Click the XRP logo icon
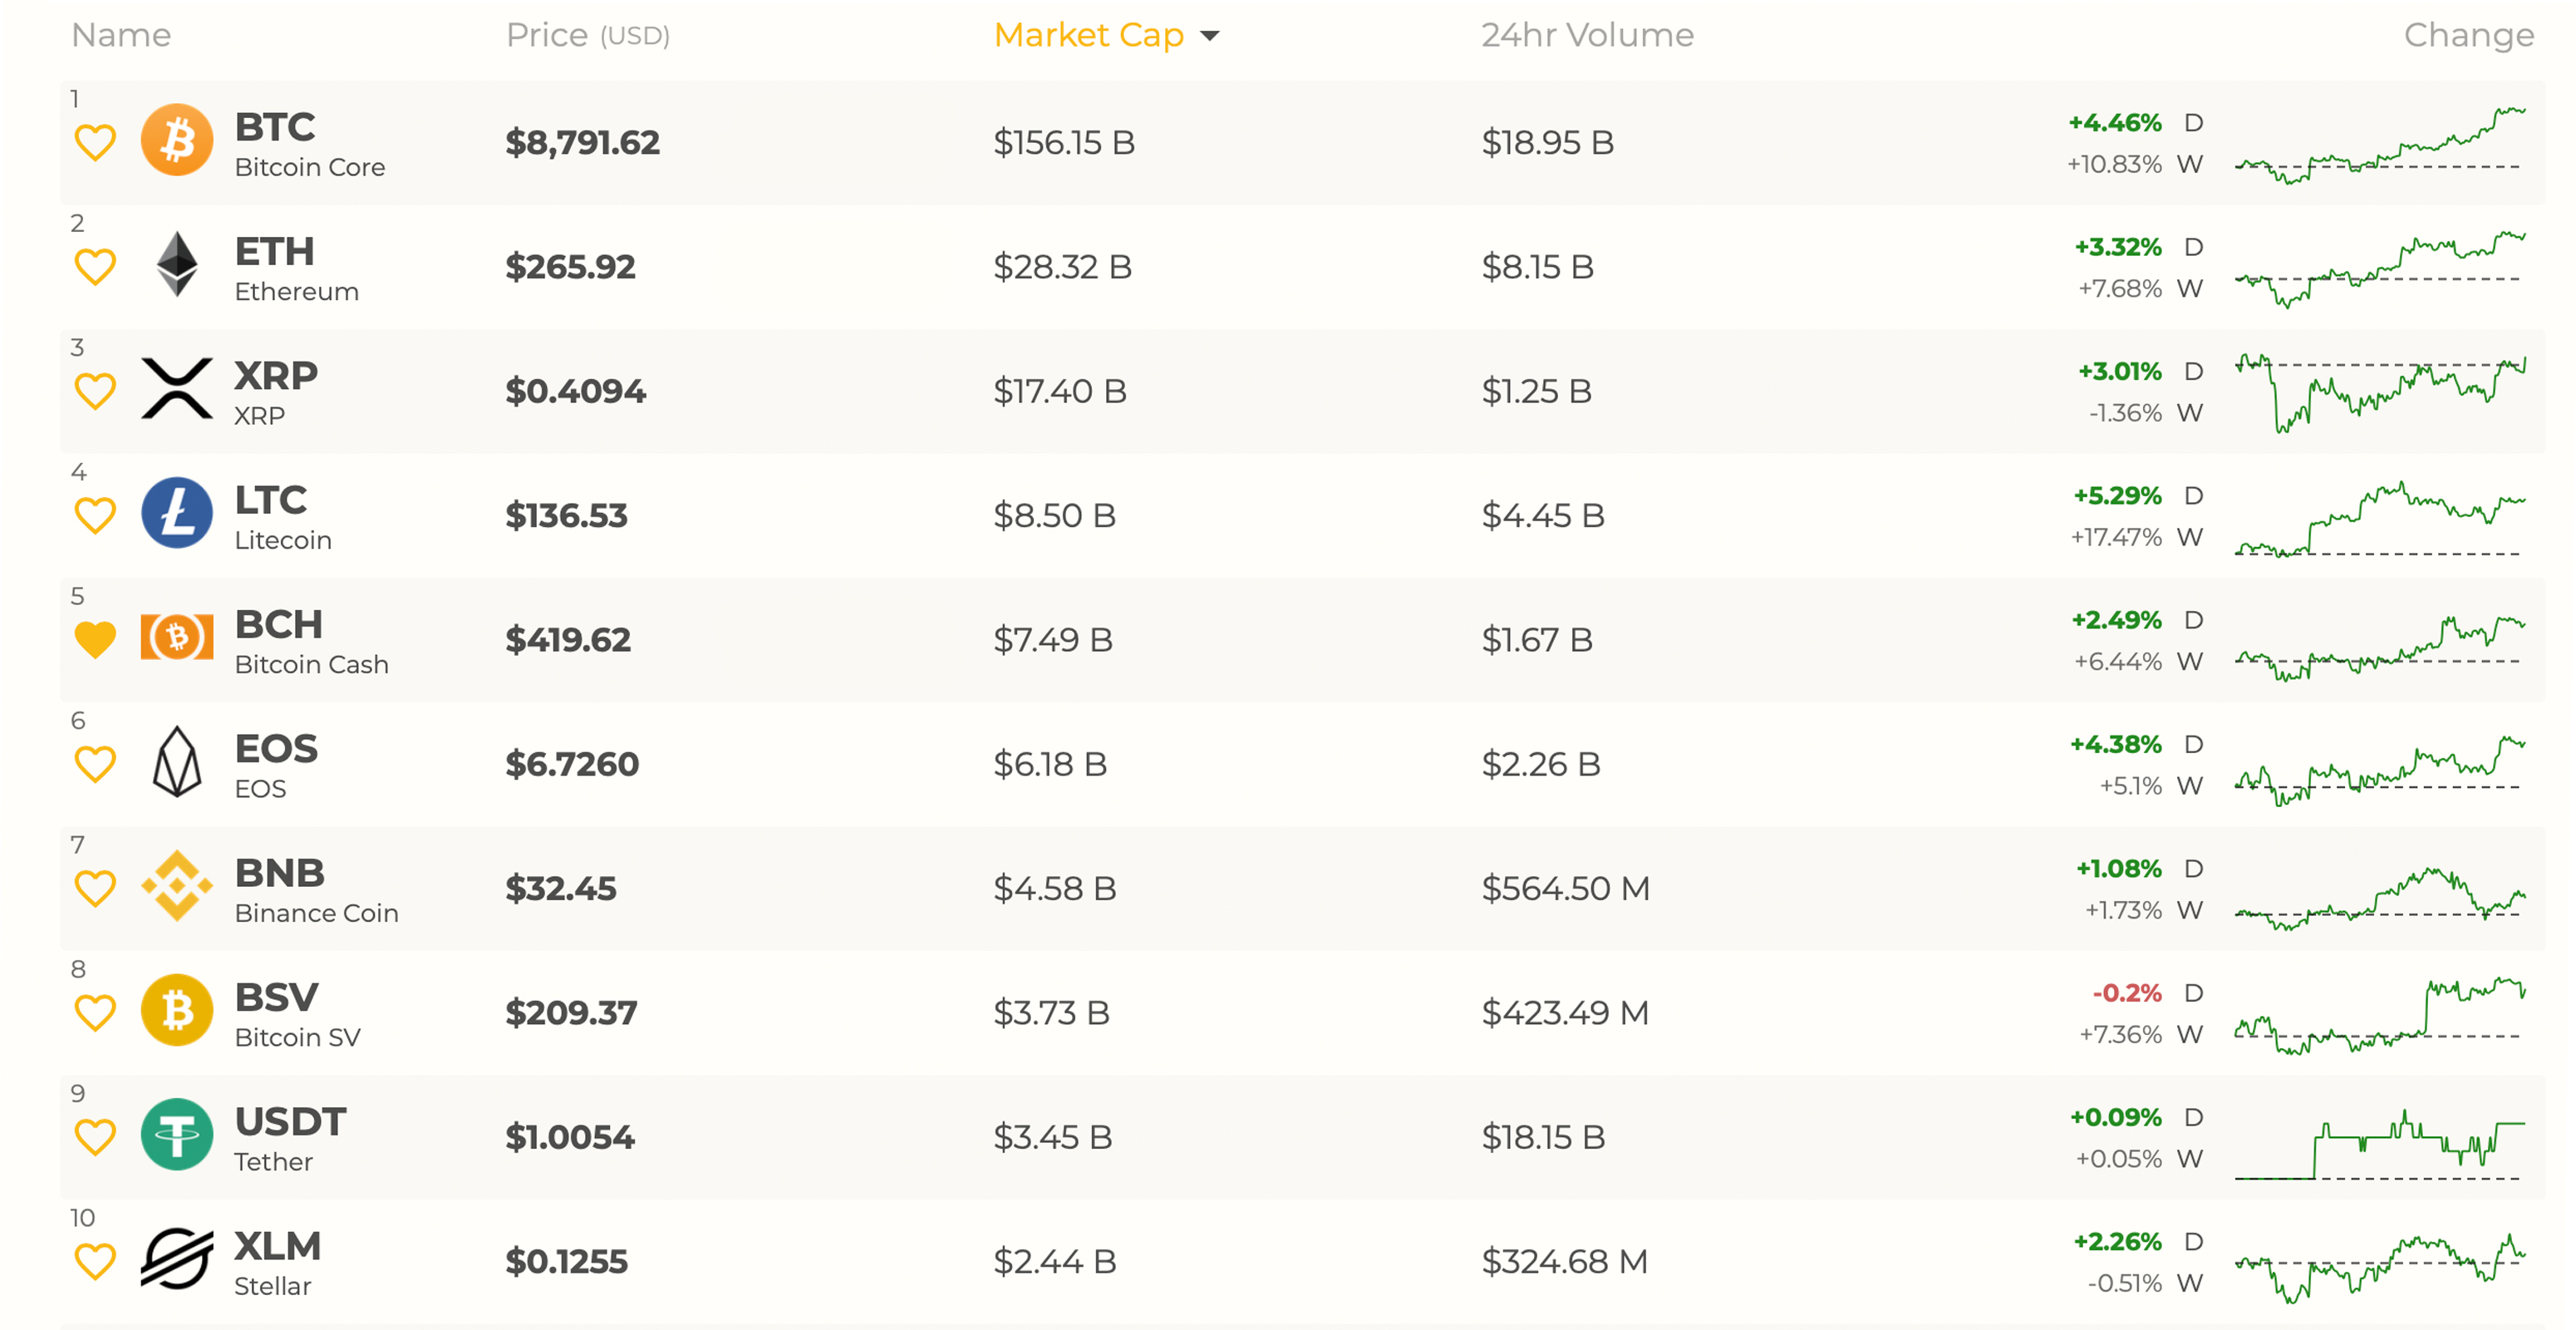This screenshot has width=2576, height=1330. point(177,389)
